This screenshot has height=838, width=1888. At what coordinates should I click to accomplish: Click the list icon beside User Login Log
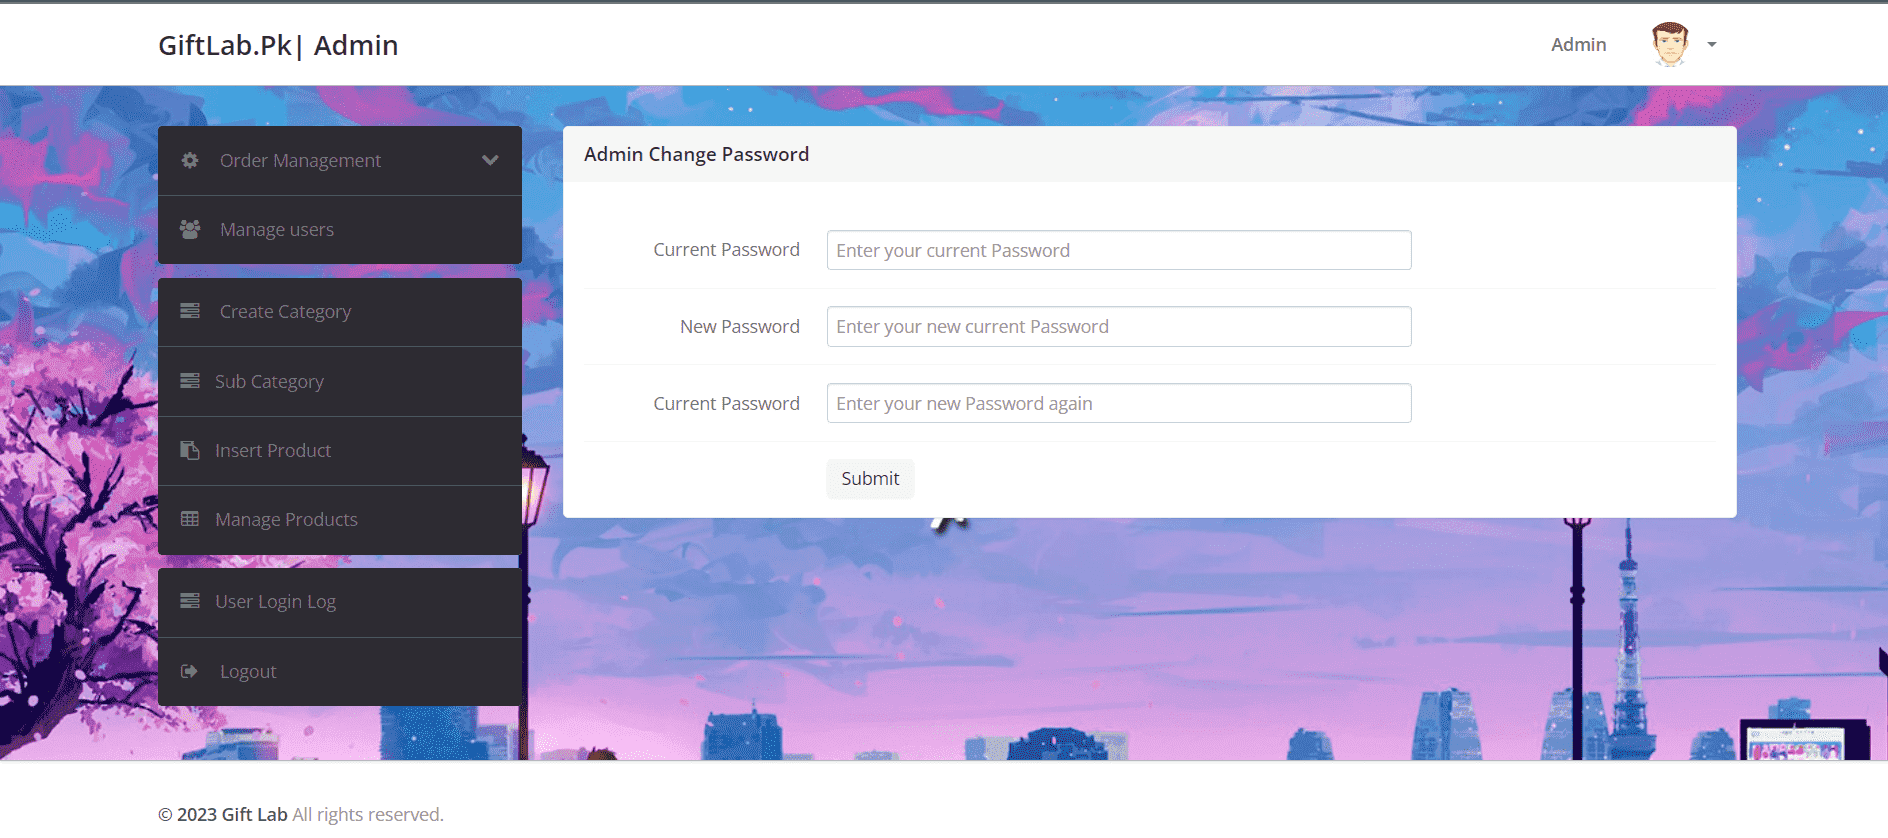pyautogui.click(x=190, y=601)
